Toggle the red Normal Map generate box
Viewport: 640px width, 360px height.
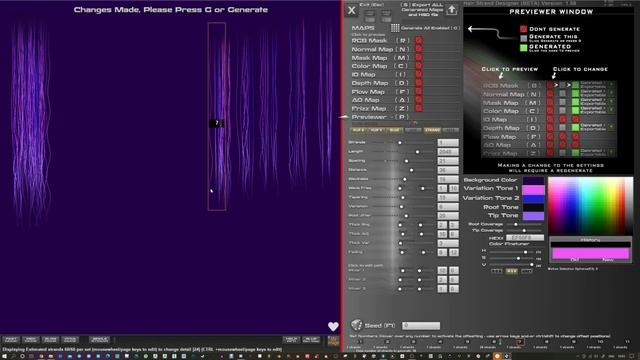418,49
